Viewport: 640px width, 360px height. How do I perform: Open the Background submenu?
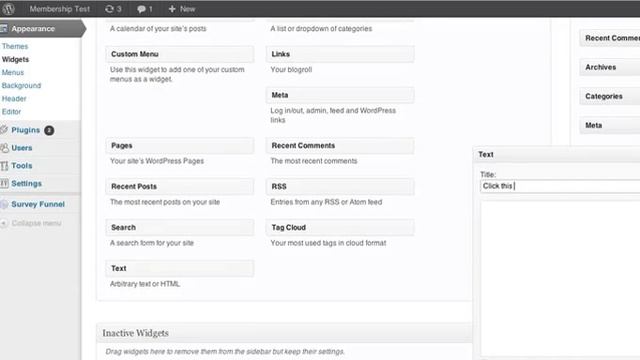pos(21,85)
